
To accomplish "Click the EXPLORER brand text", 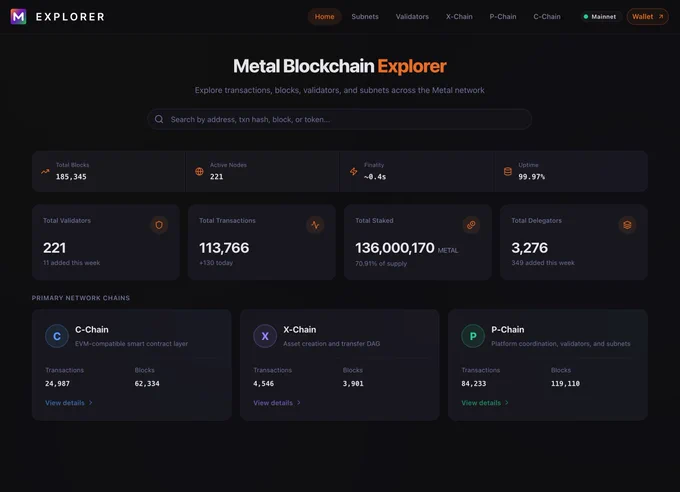I will (70, 16).
